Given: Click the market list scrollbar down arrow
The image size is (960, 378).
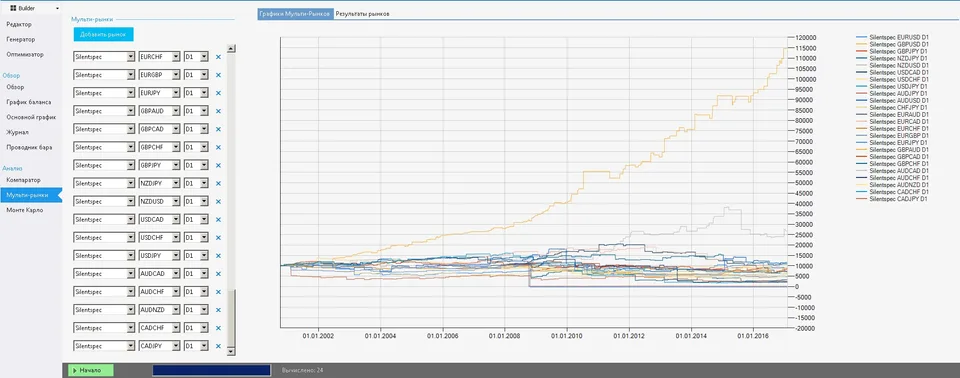Looking at the screenshot, I should (x=231, y=351).
